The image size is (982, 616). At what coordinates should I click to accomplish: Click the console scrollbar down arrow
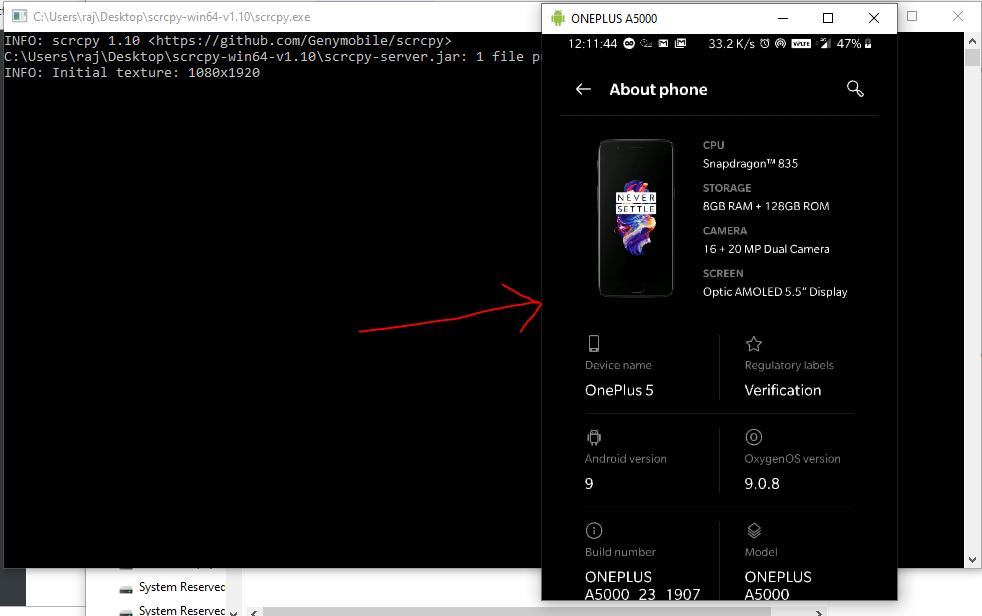(972, 560)
